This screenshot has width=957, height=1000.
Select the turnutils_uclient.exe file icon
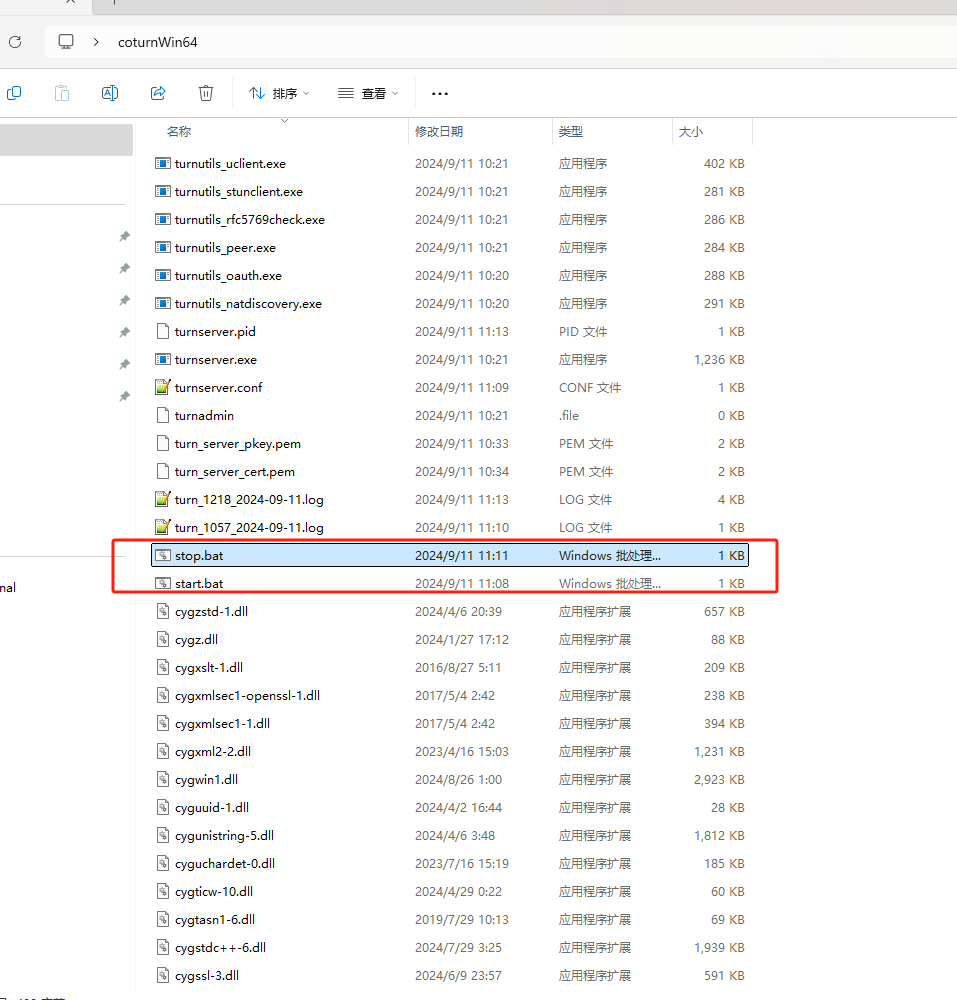163,163
